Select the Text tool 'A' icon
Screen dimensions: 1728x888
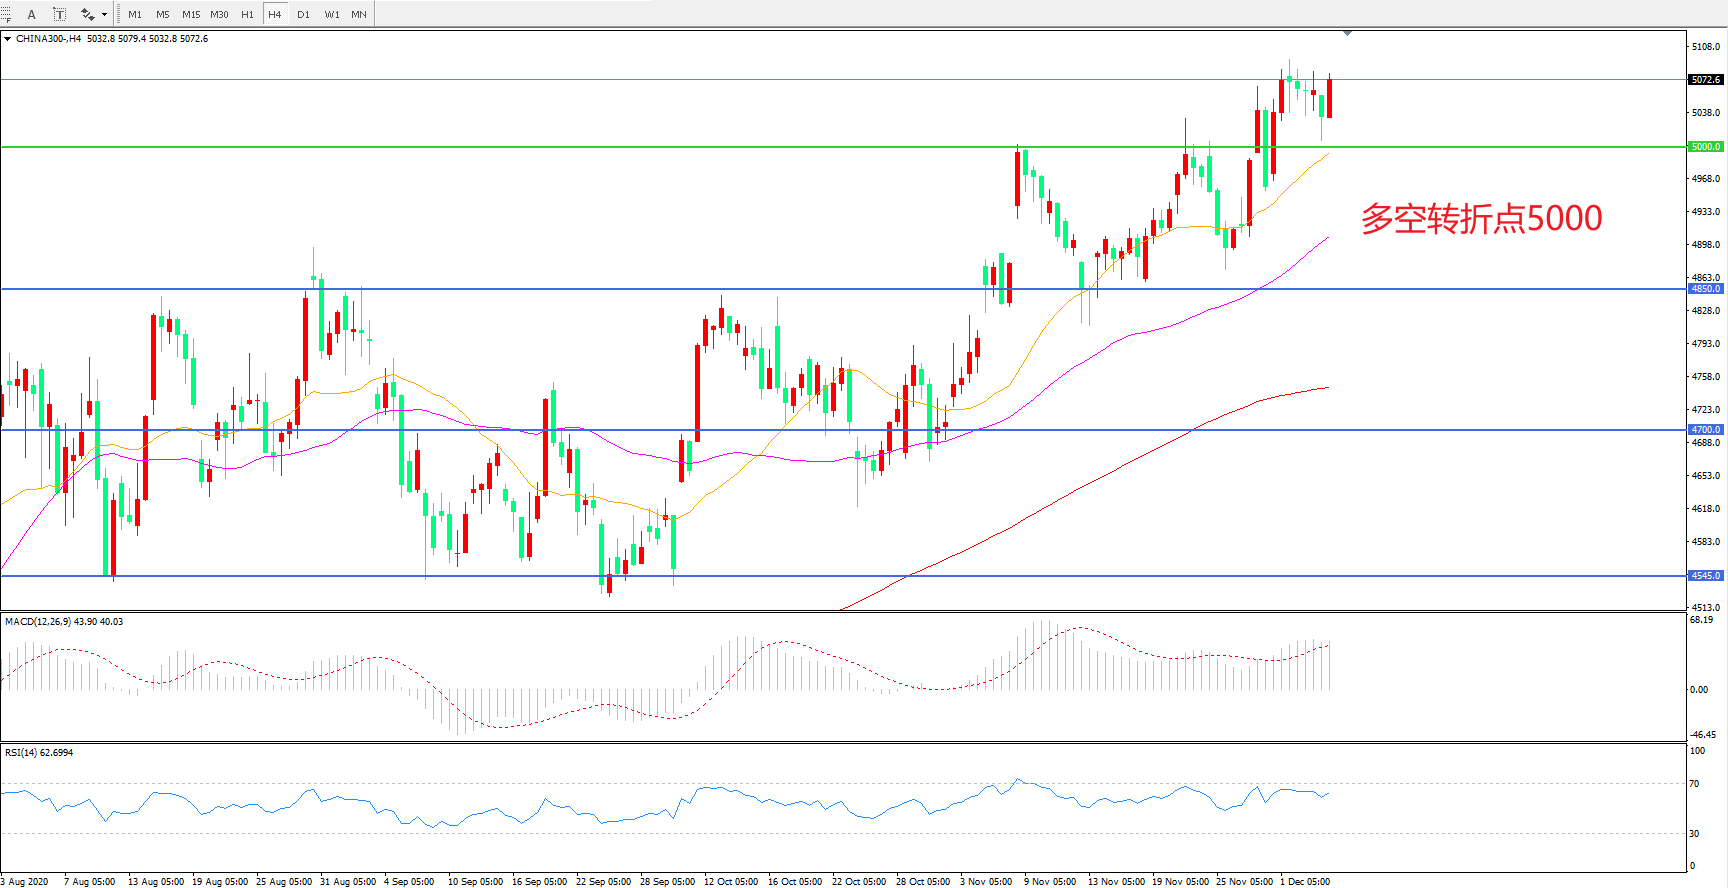click(31, 14)
